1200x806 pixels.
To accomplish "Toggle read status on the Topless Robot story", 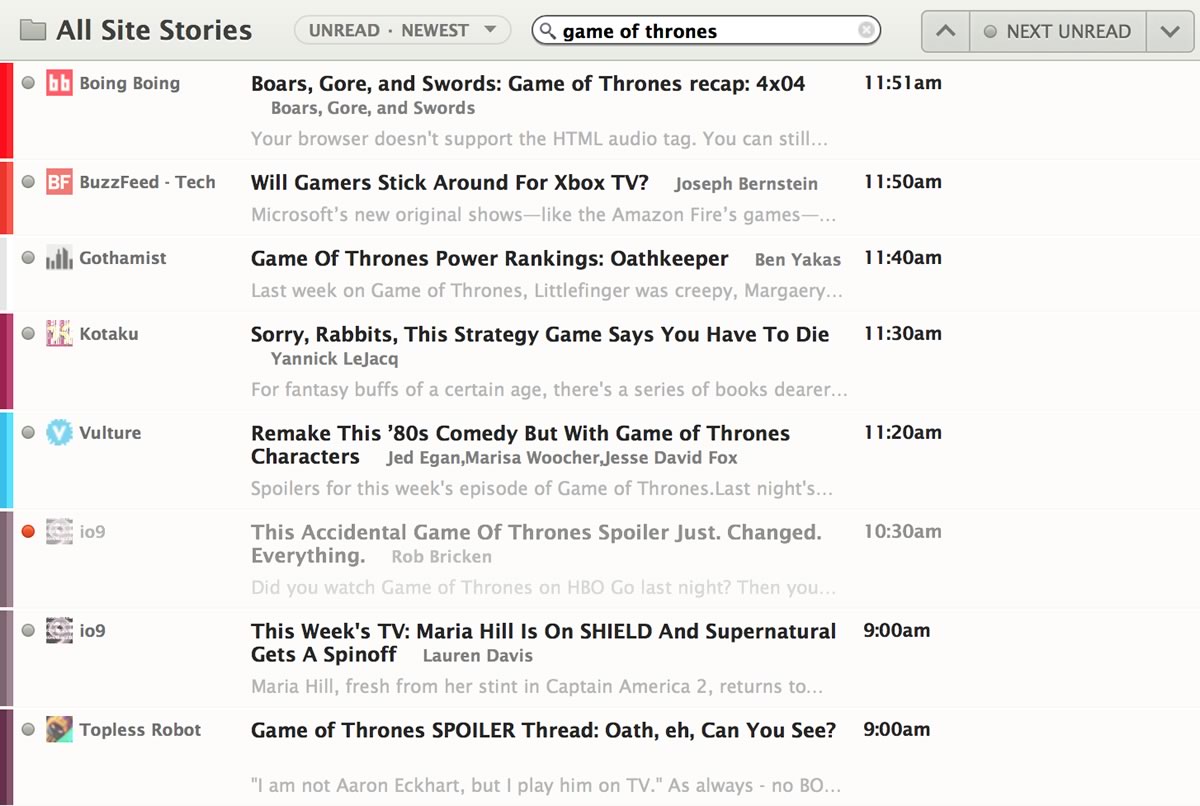I will [28, 730].
